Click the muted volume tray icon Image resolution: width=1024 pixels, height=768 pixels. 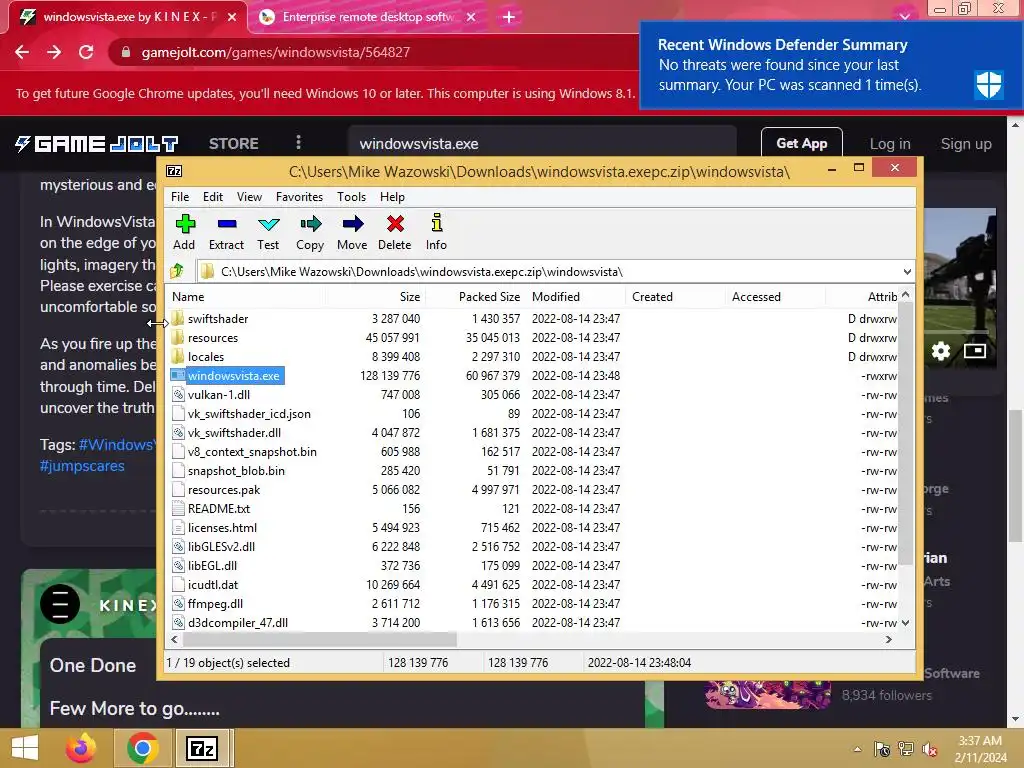929,749
